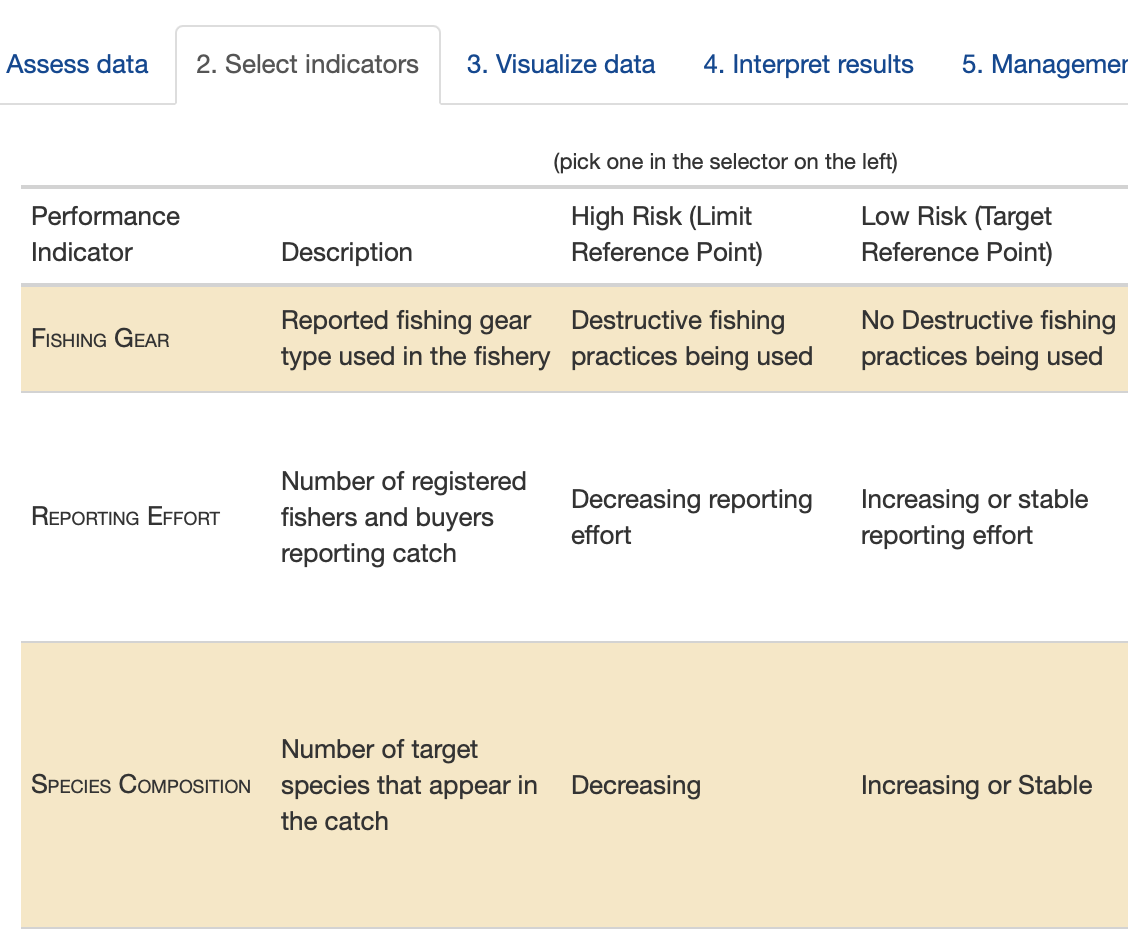Click the Decreasing cell for Species Composition
The image size is (1128, 944).
click(635, 785)
